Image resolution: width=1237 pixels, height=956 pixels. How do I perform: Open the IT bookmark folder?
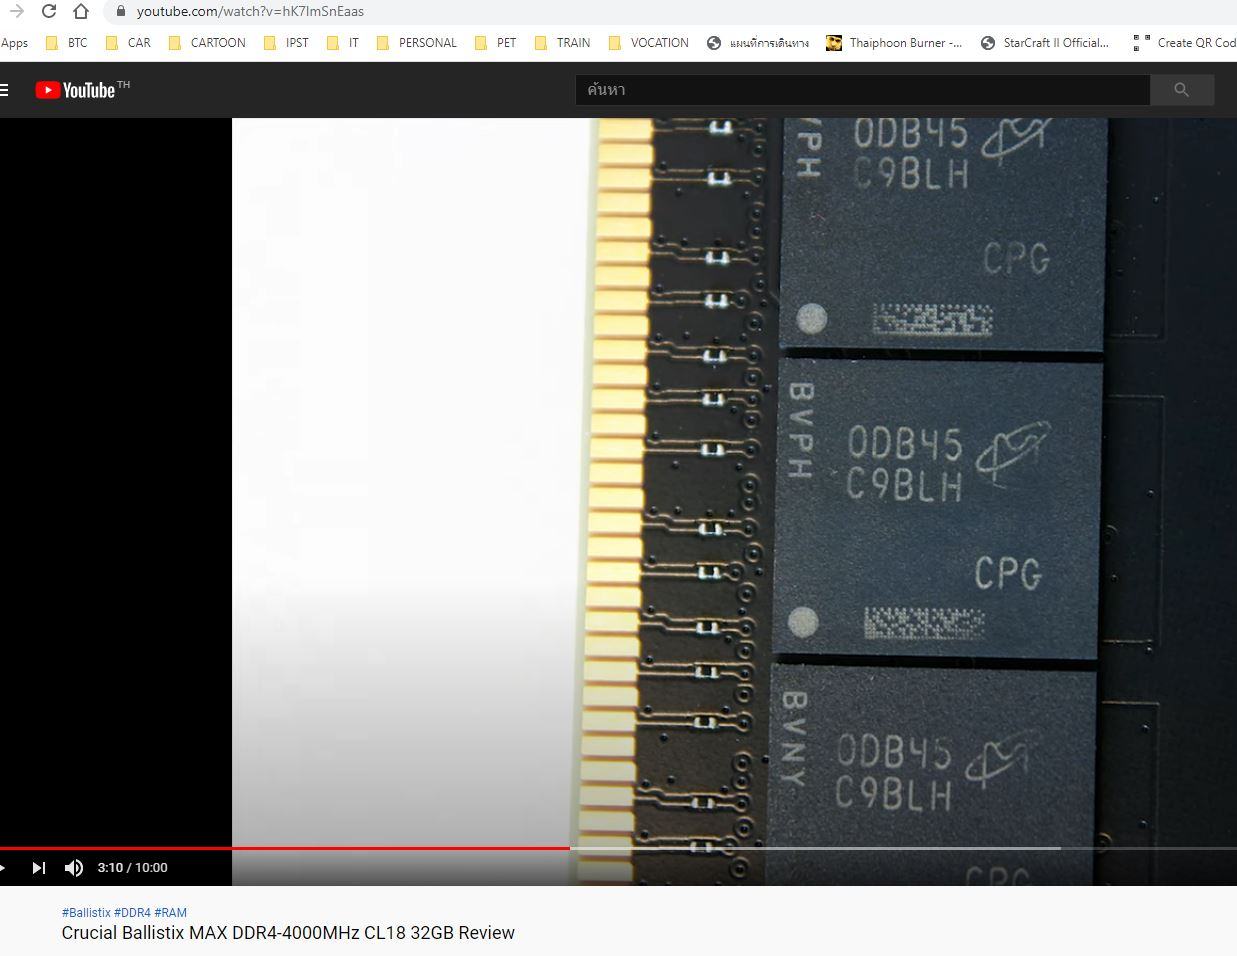(x=343, y=43)
